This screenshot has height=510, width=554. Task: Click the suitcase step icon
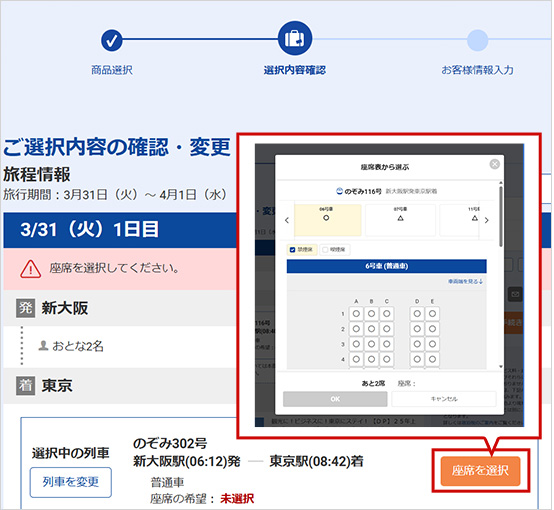295,38
